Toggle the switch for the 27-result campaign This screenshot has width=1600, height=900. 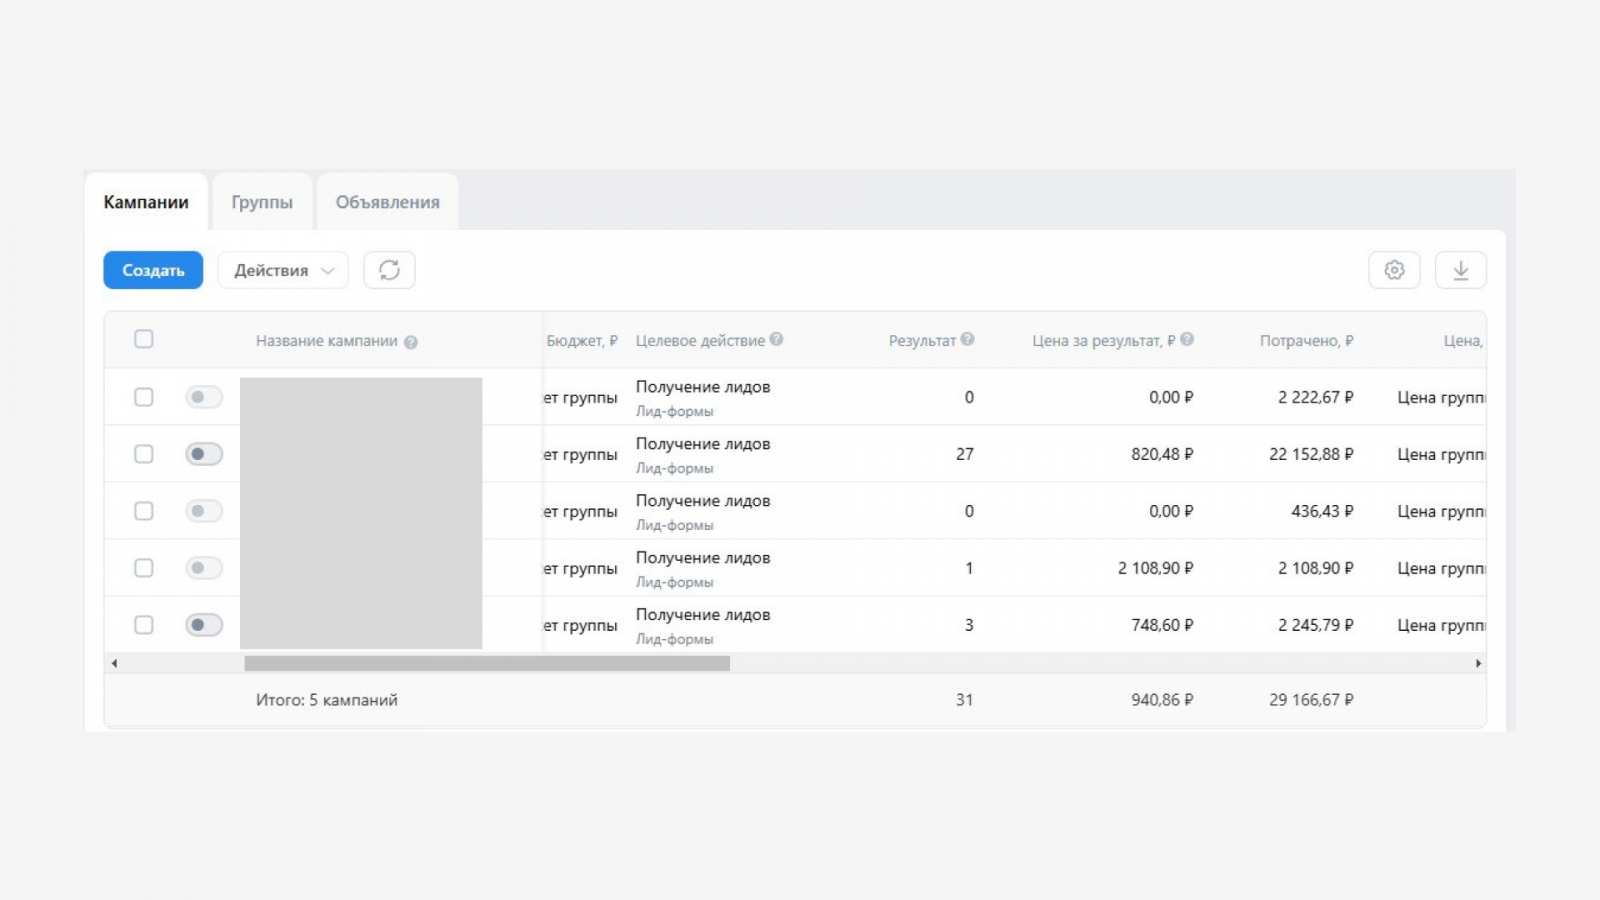click(x=204, y=454)
